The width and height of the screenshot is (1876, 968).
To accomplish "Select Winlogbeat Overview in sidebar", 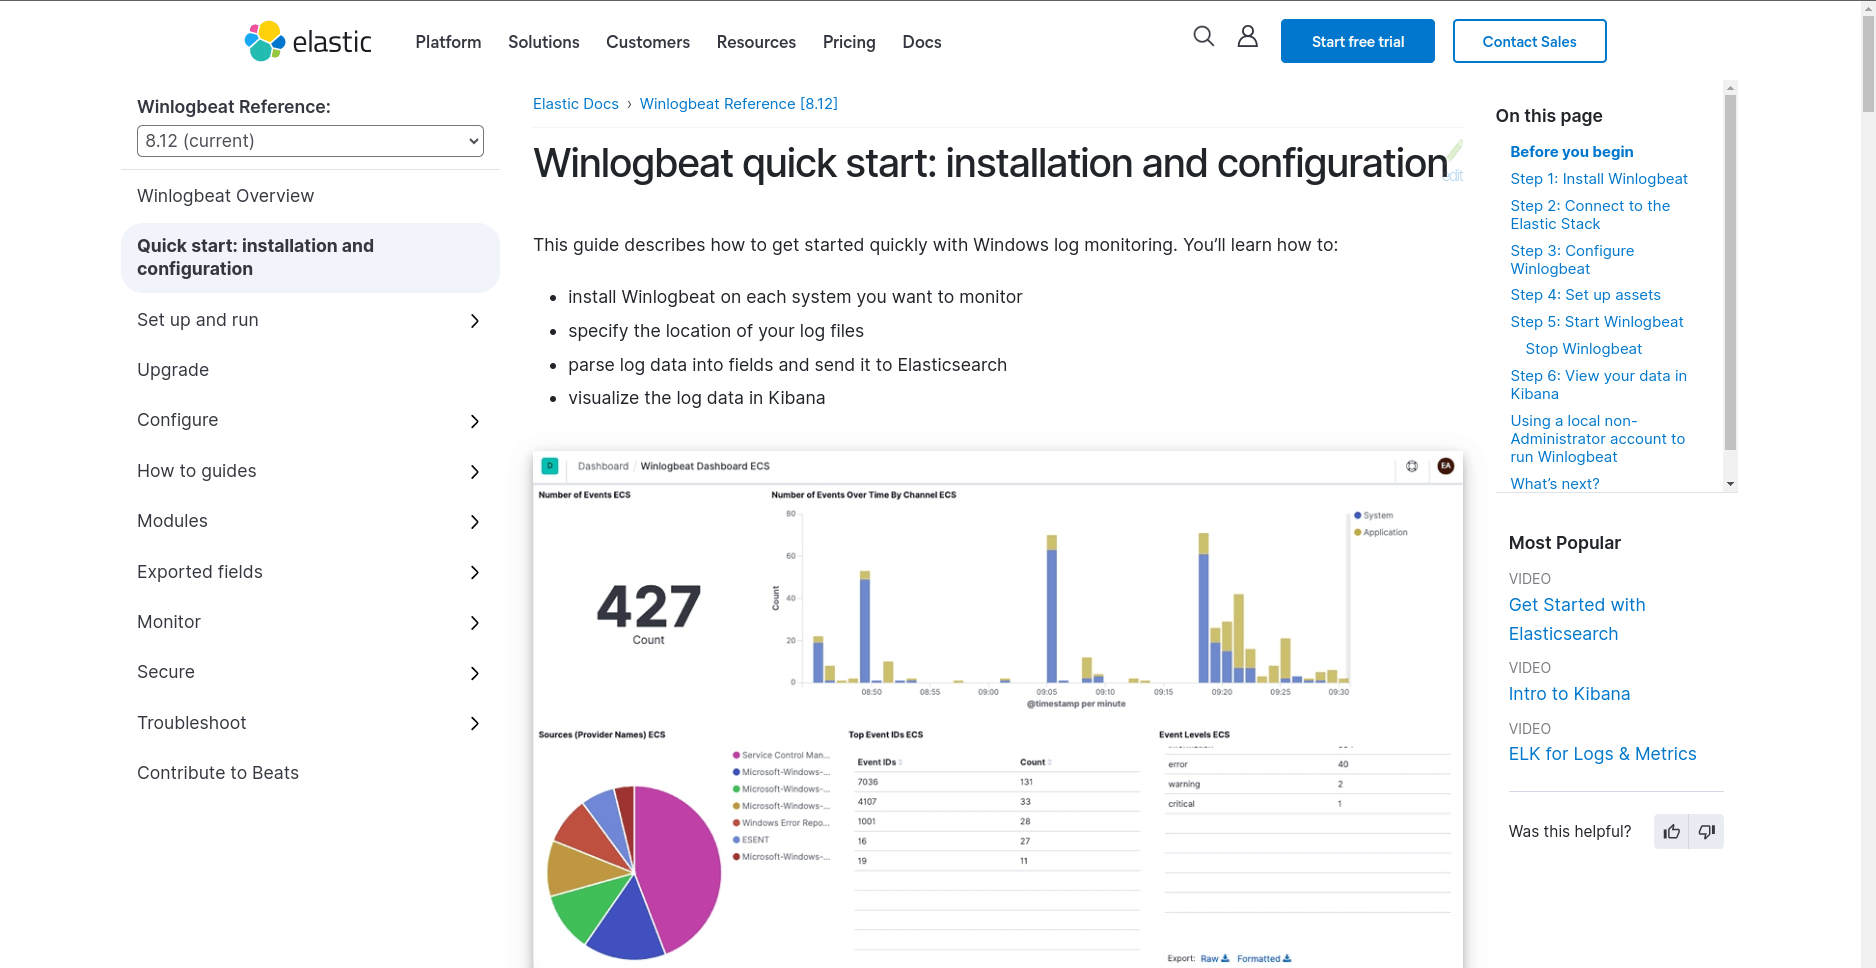I will pyautogui.click(x=225, y=196).
